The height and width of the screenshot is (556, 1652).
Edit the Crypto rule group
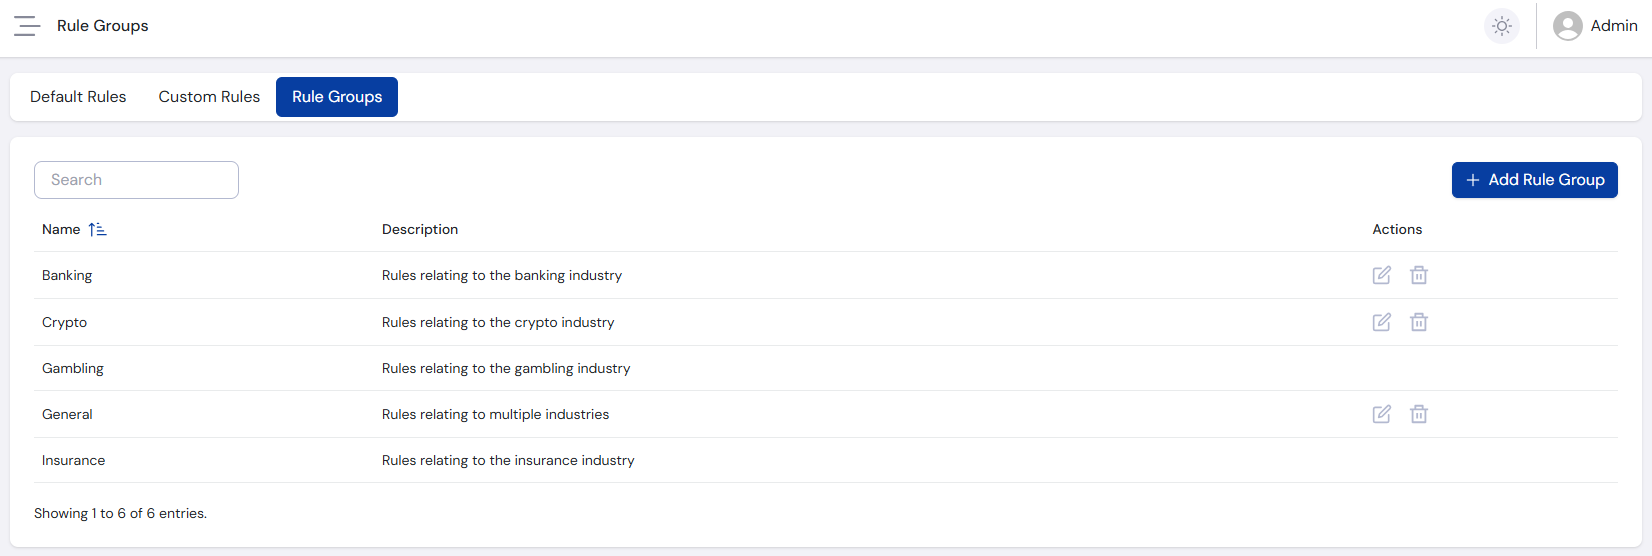pos(1381,322)
